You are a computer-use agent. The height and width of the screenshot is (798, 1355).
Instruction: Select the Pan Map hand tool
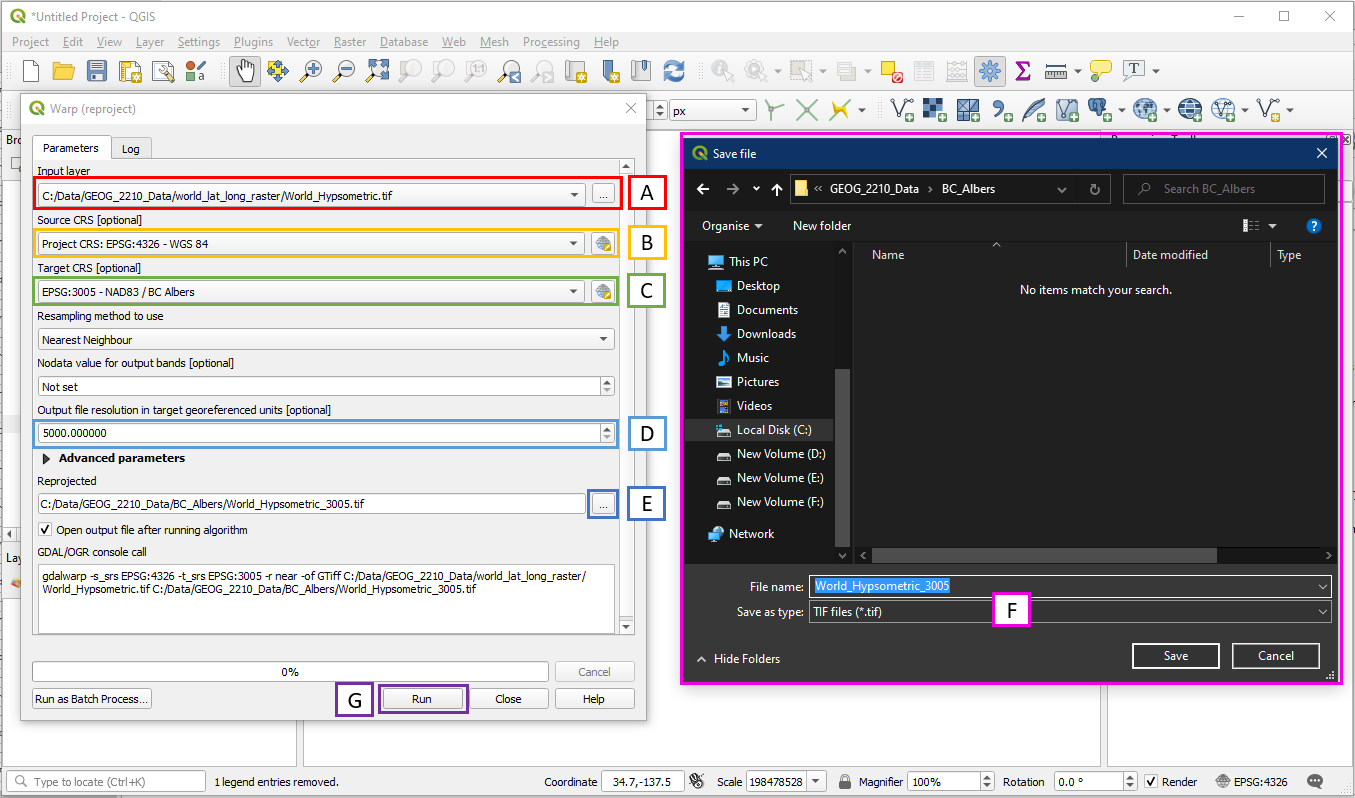pos(245,71)
